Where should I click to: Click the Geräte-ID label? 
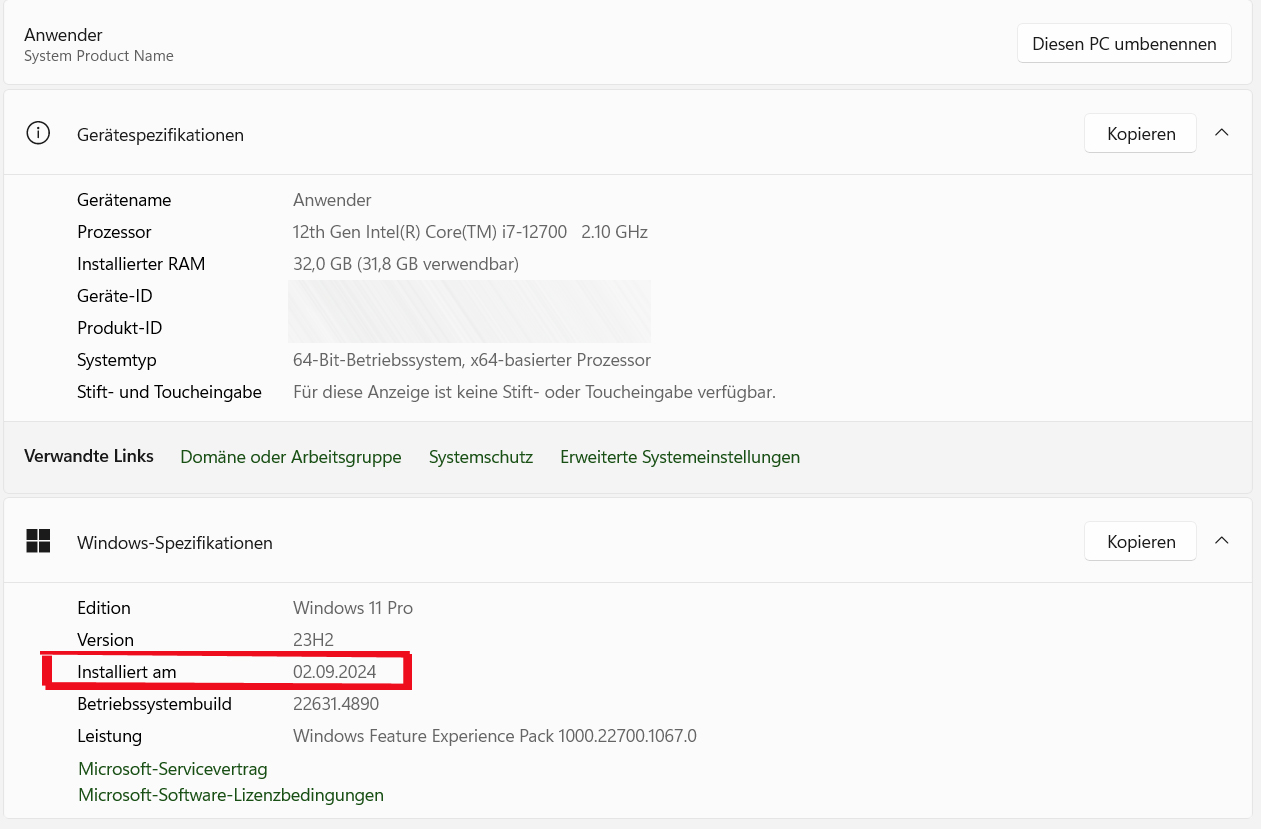click(115, 296)
